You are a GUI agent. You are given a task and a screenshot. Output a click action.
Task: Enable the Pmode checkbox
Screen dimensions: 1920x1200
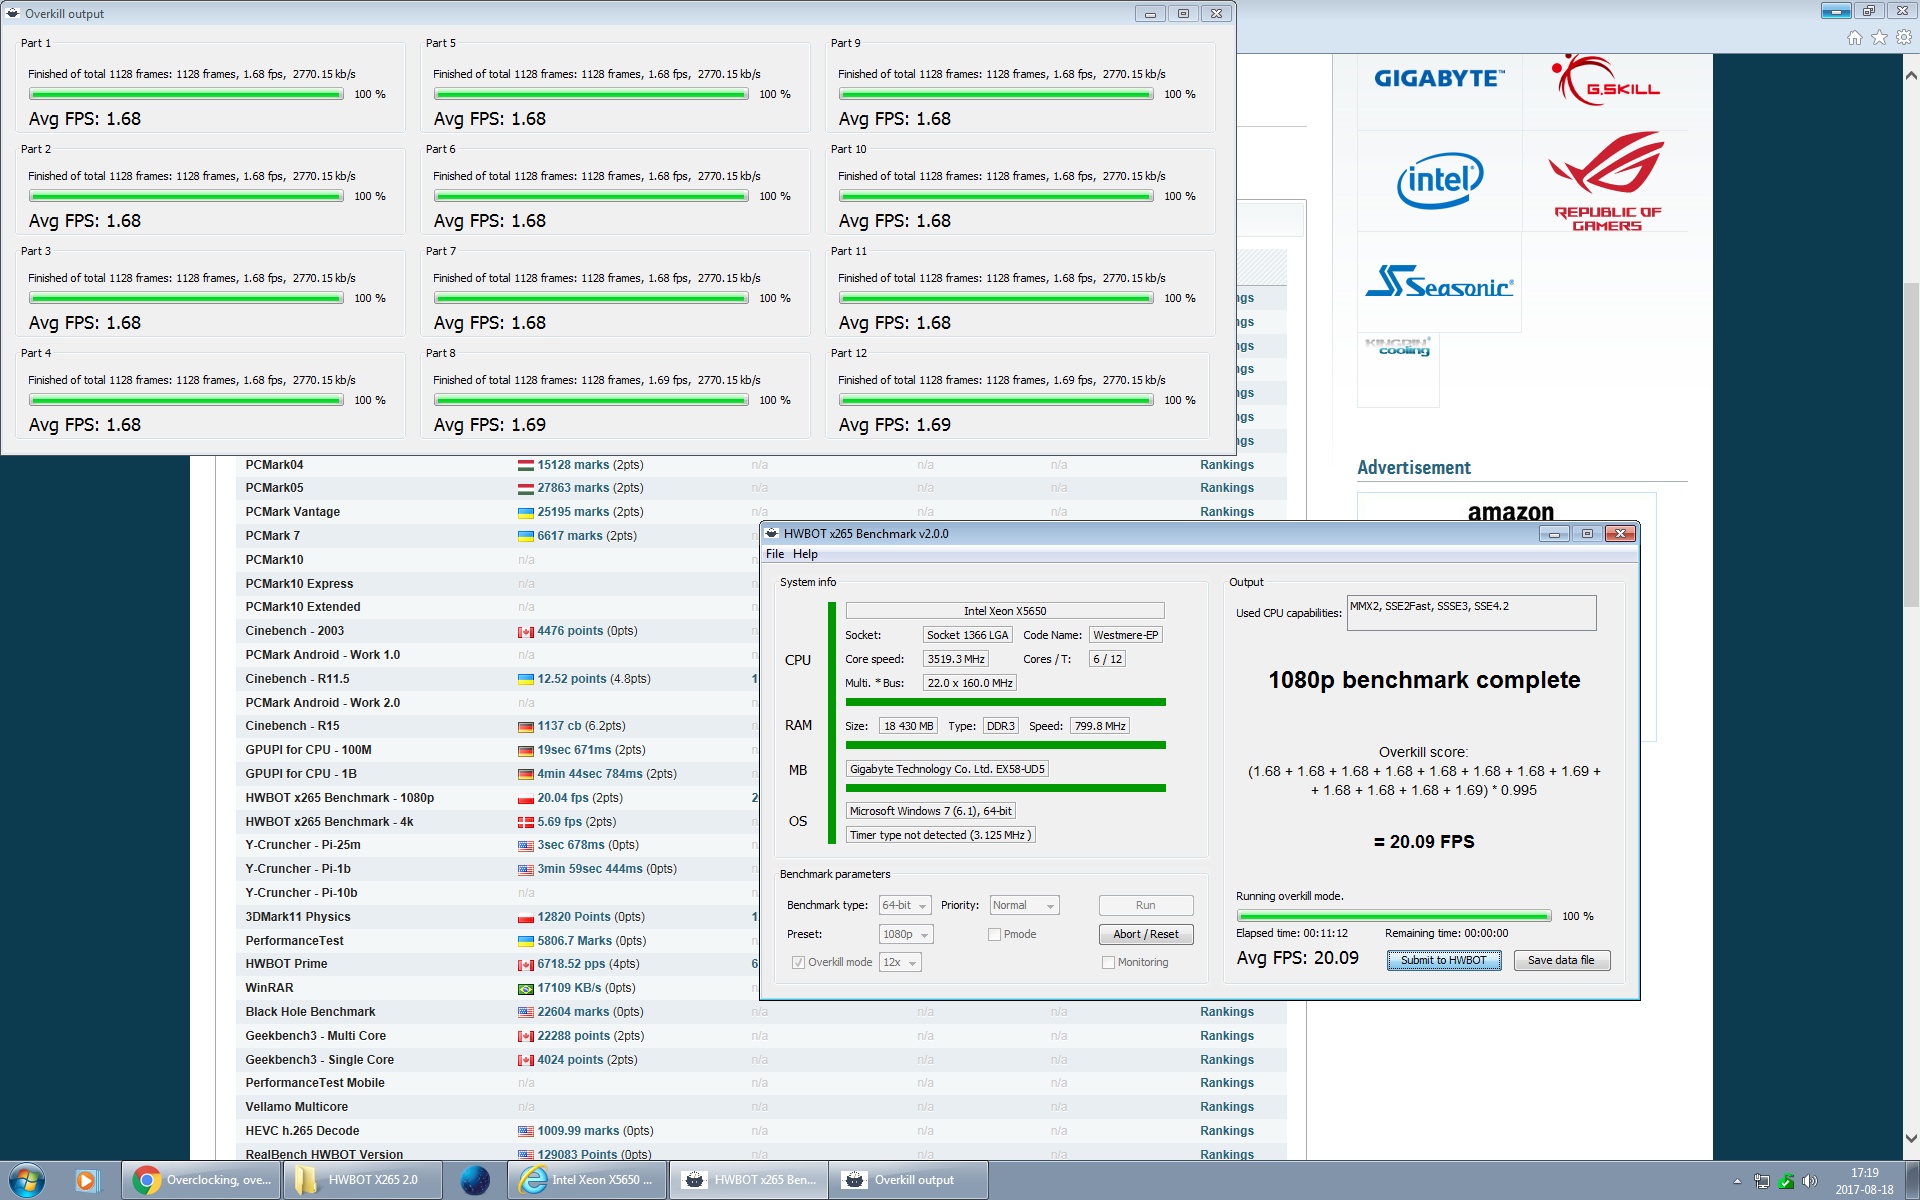tap(994, 934)
